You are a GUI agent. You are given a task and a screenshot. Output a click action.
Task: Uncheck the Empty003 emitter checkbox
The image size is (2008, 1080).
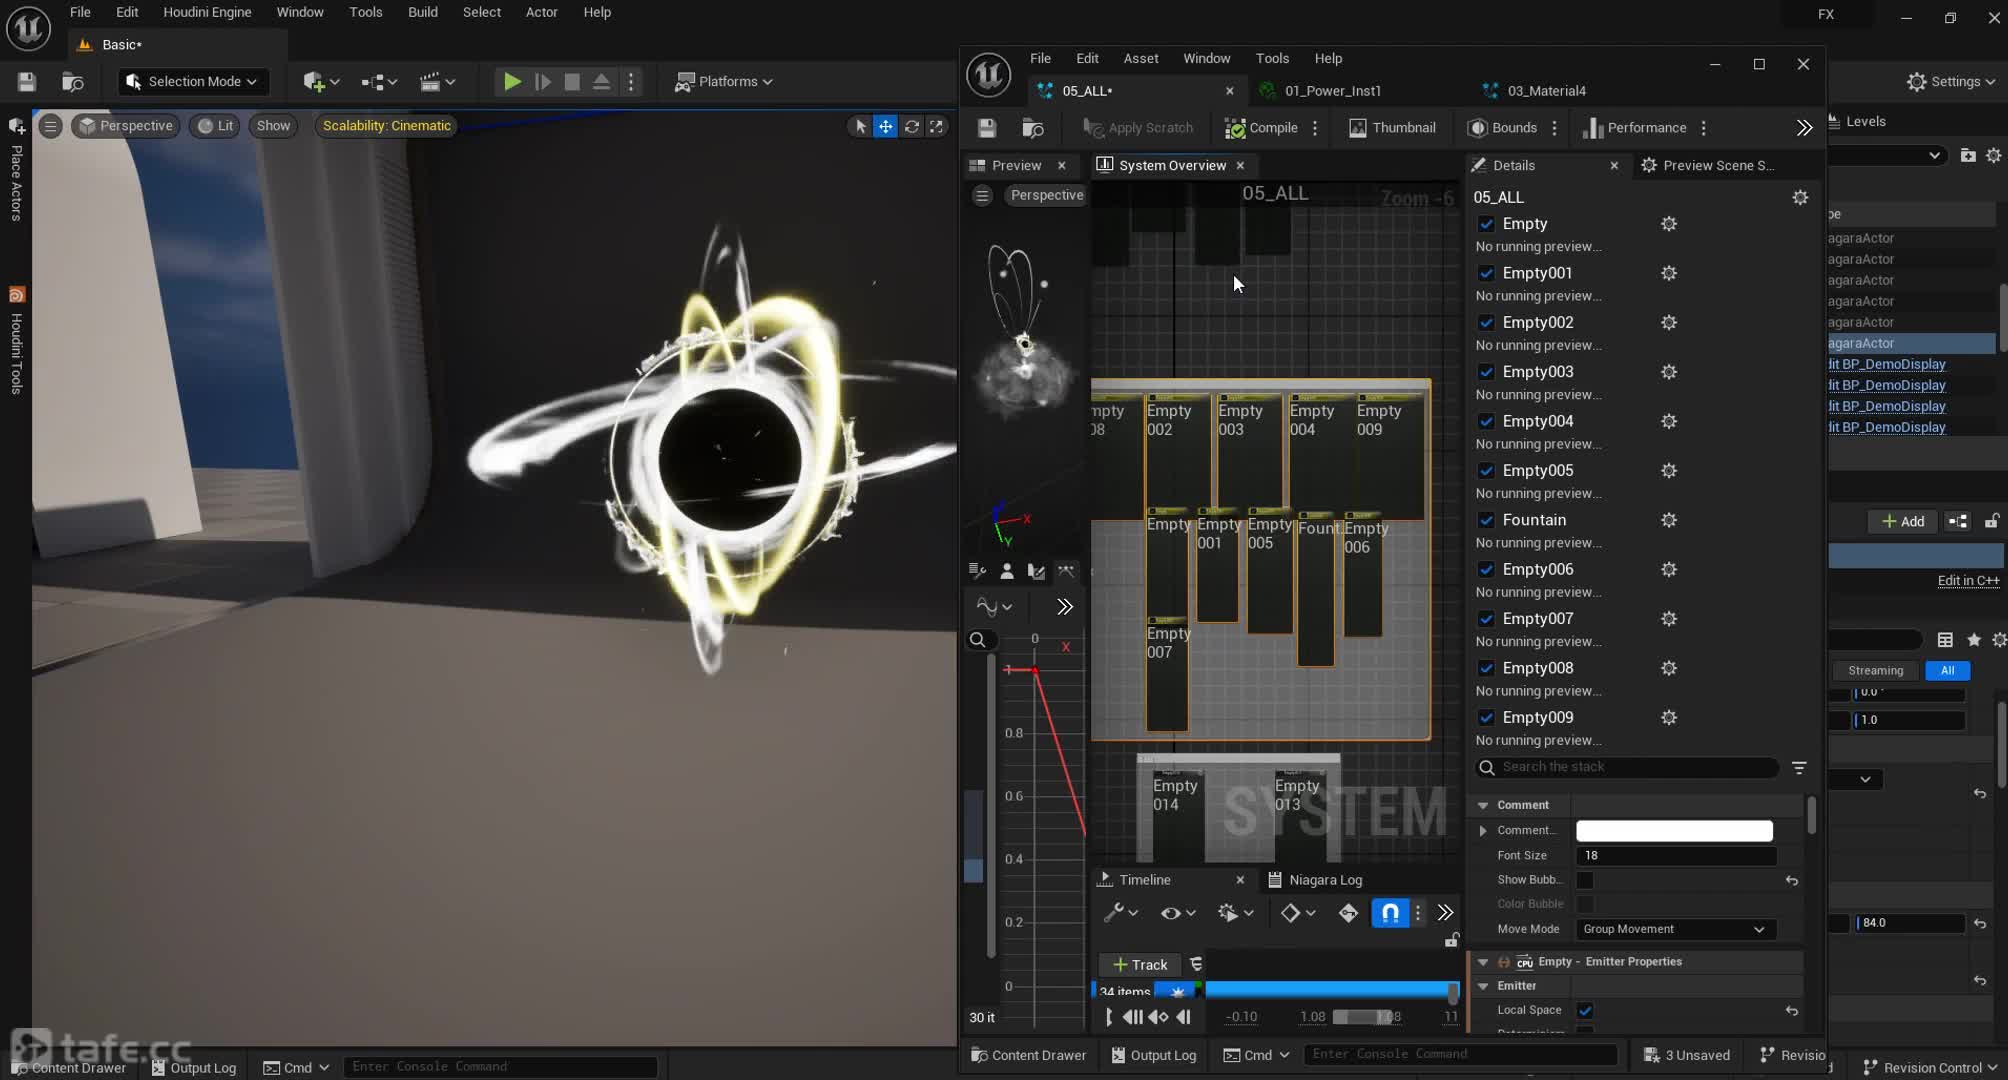[1486, 372]
